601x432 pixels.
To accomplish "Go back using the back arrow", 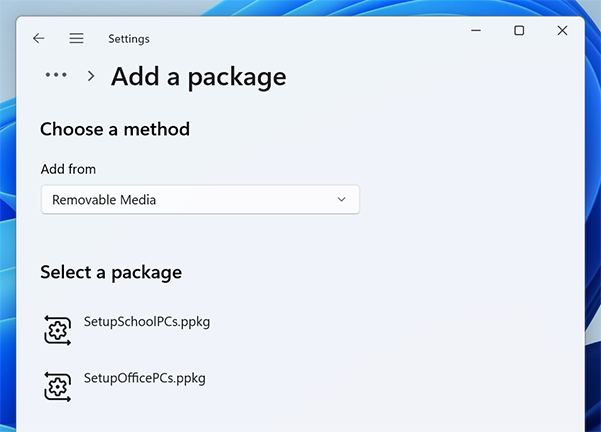I will [38, 39].
